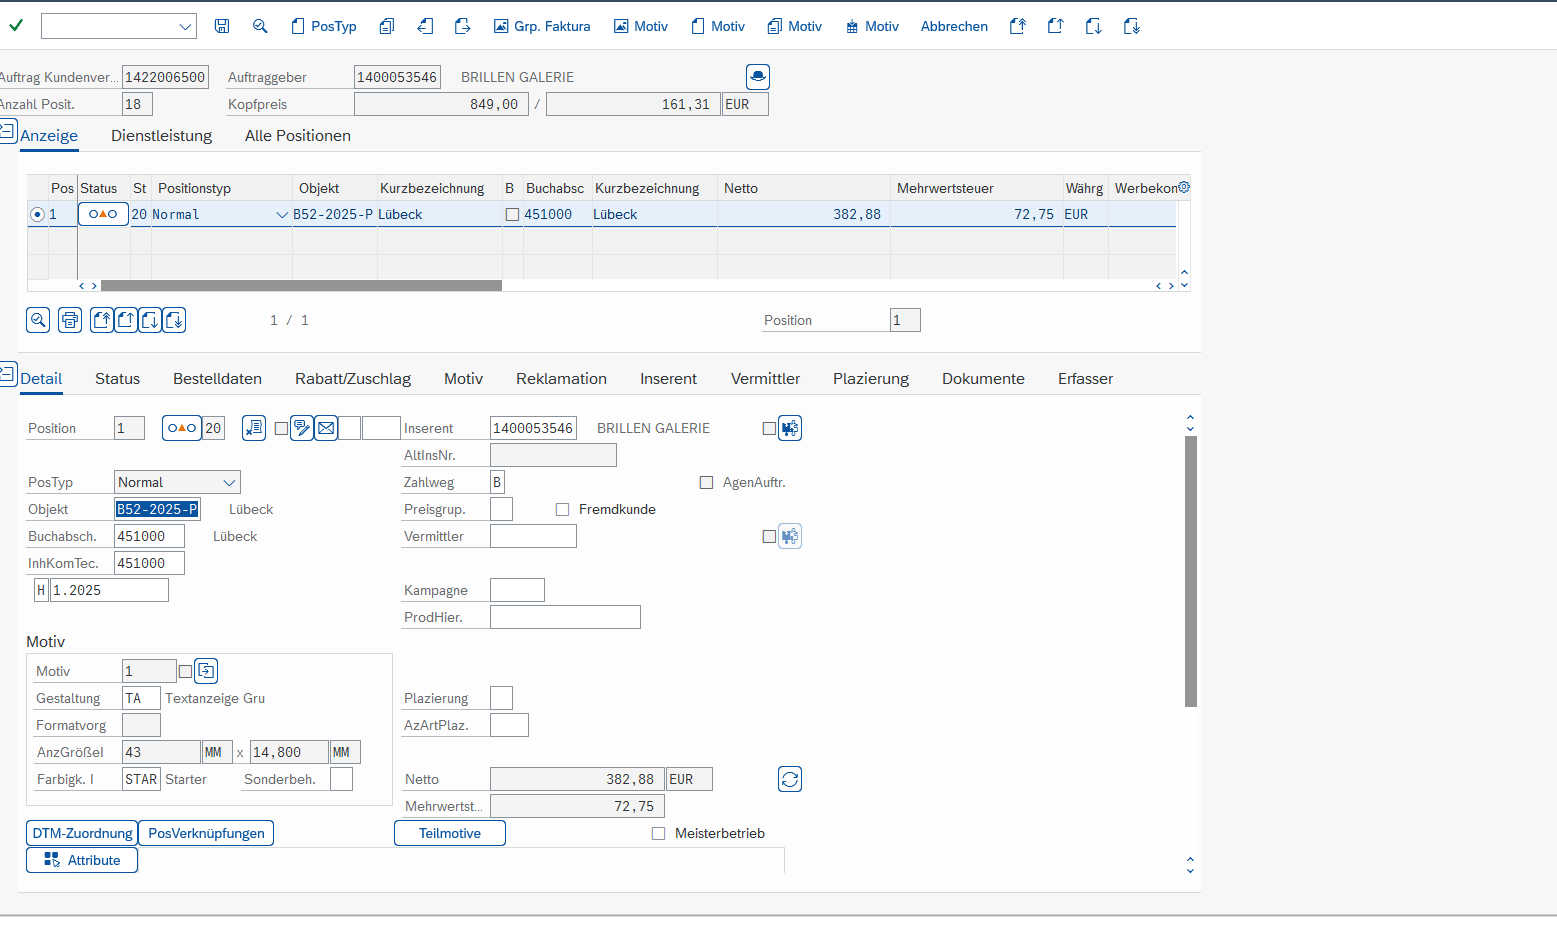This screenshot has width=1557, height=949.
Task: Open the table settings gear icon
Action: click(x=1184, y=187)
